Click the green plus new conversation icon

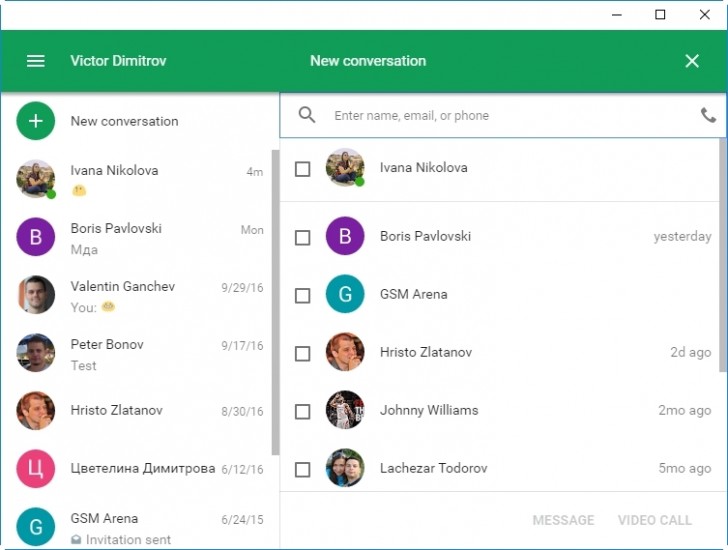[x=36, y=121]
